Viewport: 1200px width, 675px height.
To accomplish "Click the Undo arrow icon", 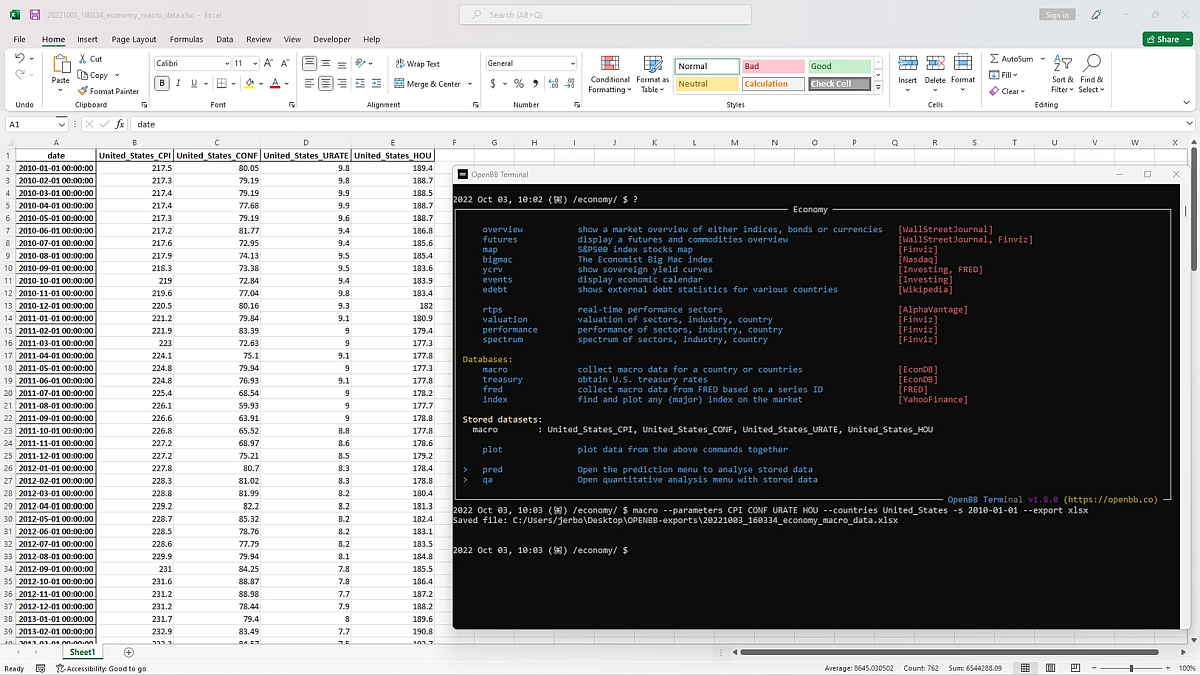I will click(x=20, y=60).
